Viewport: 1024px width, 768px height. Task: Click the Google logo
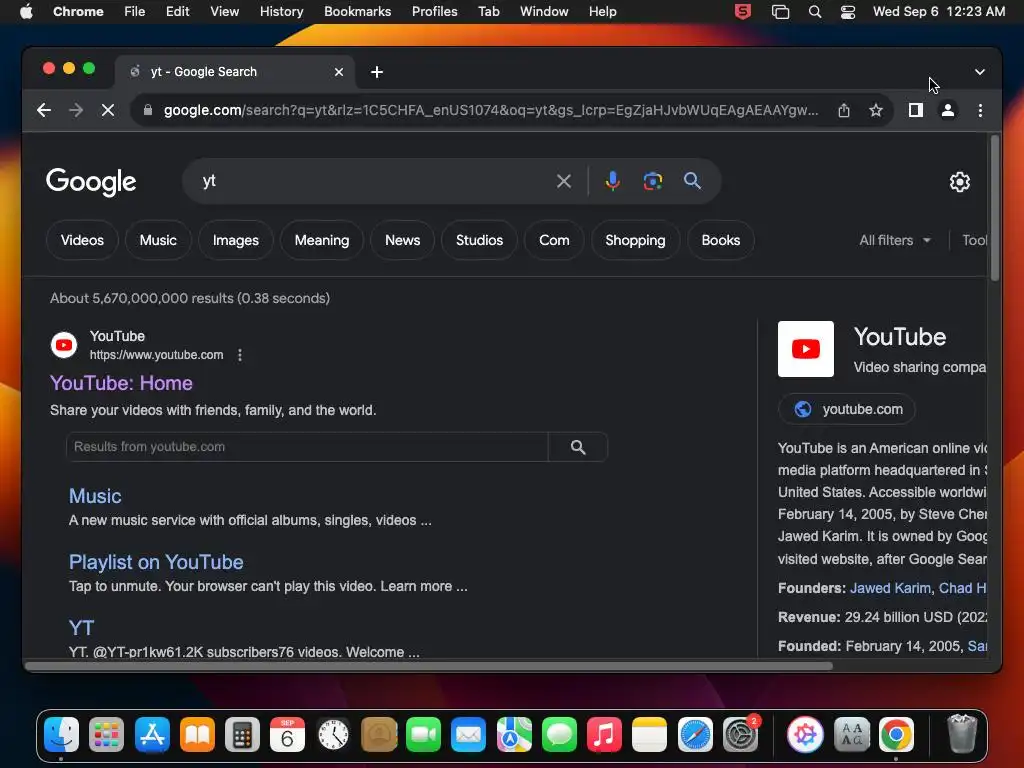coord(91,182)
